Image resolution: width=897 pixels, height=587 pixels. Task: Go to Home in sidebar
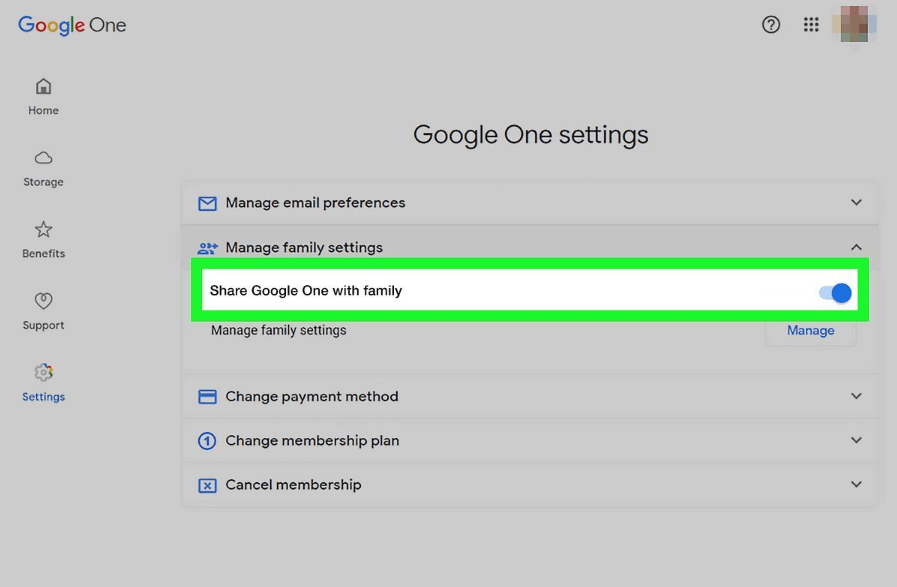tap(43, 96)
